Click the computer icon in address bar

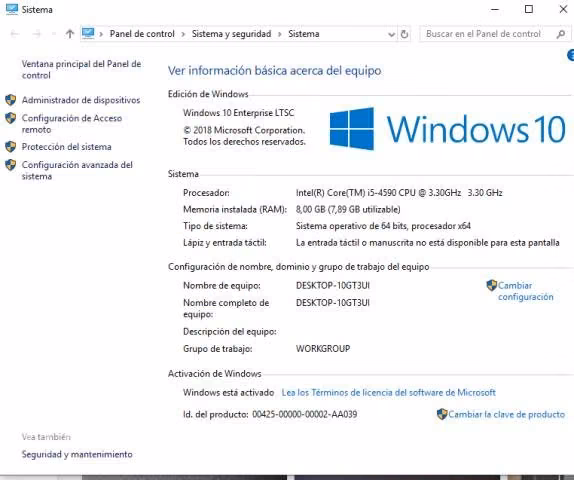tap(88, 33)
